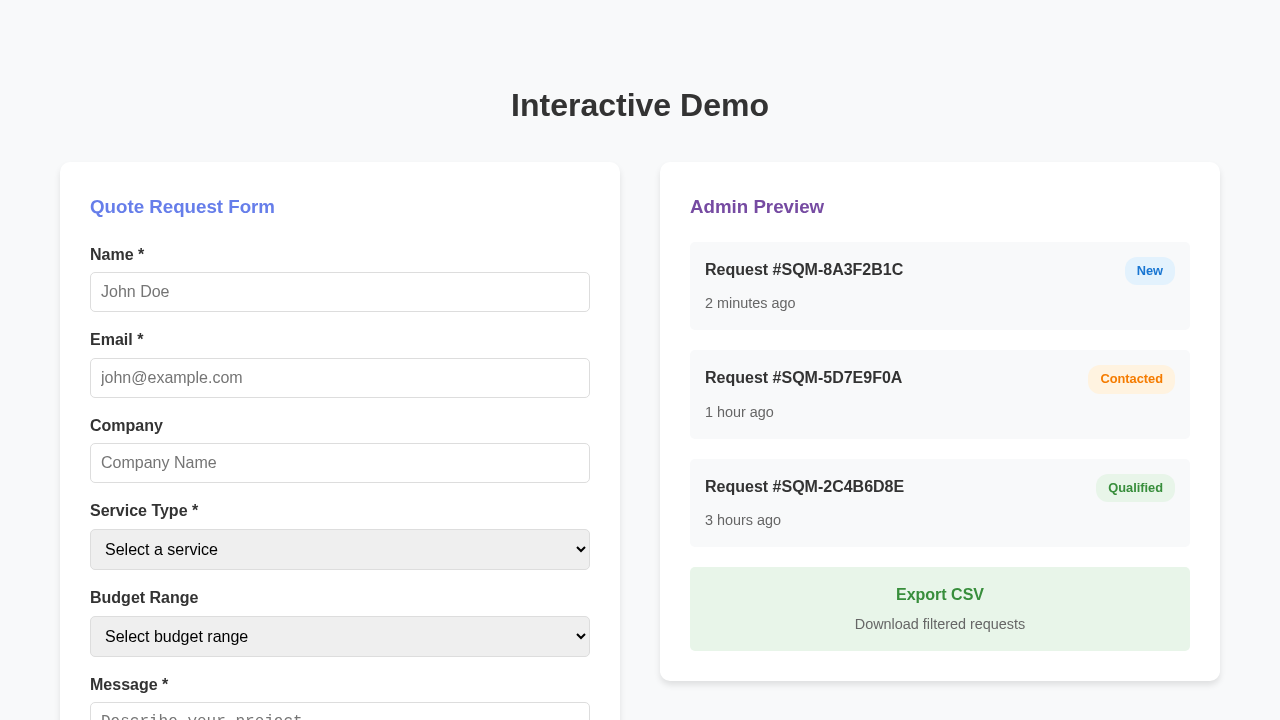Viewport: 1280px width, 720px height.
Task: Open Request #SQM-5D7E9F0A
Action: 940,394
